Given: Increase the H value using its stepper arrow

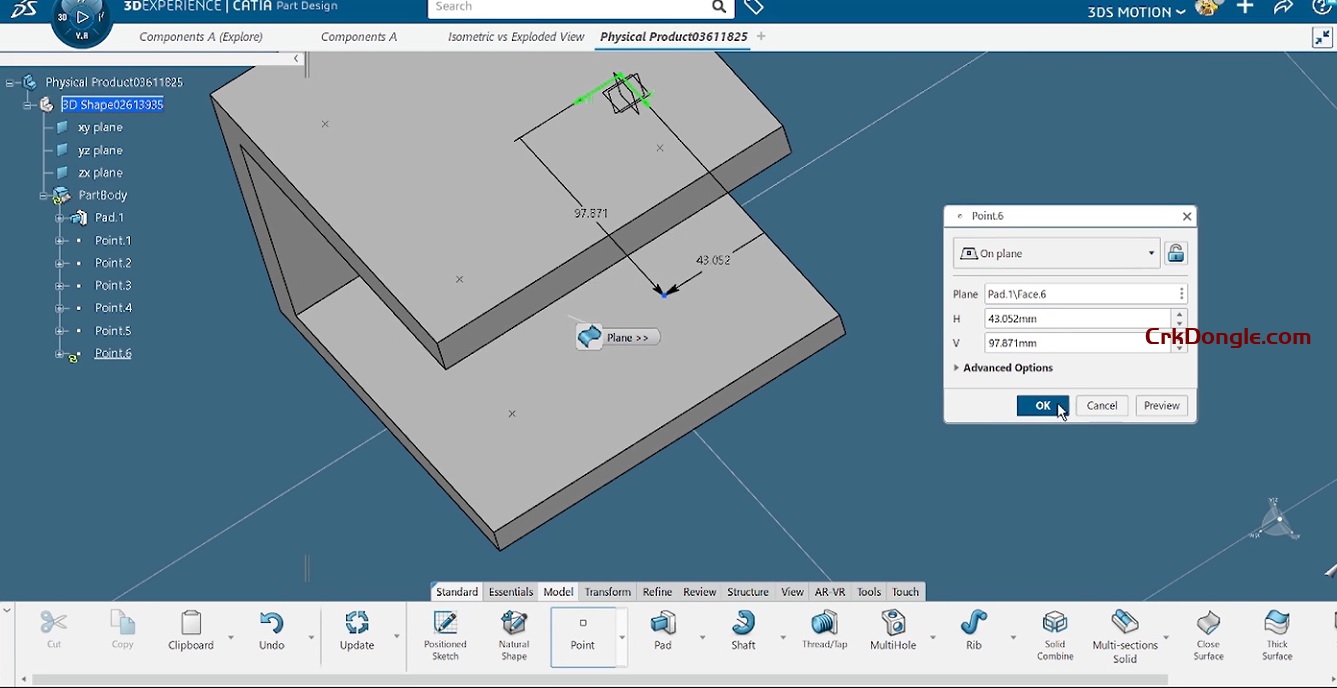Looking at the screenshot, I should pos(1180,314).
